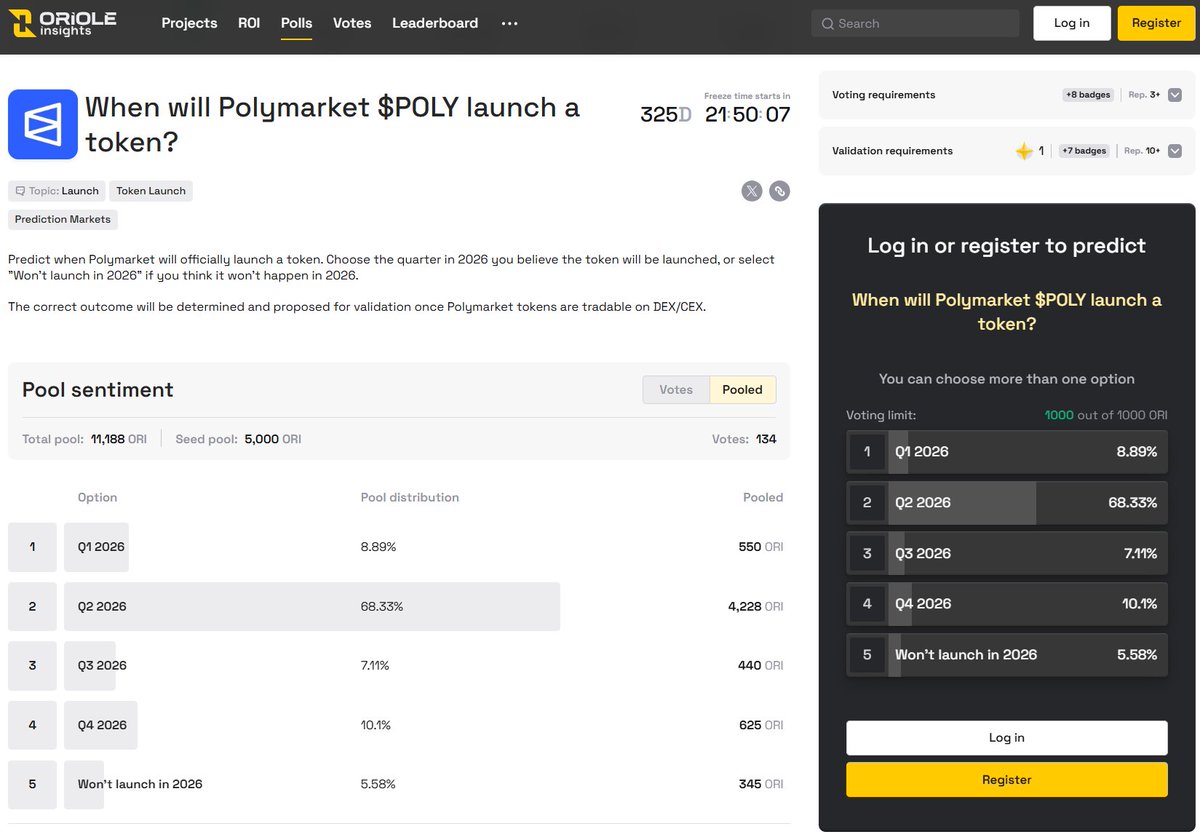Click Won't launch in 2026 table row
The height and width of the screenshot is (837, 1200).
tap(398, 785)
